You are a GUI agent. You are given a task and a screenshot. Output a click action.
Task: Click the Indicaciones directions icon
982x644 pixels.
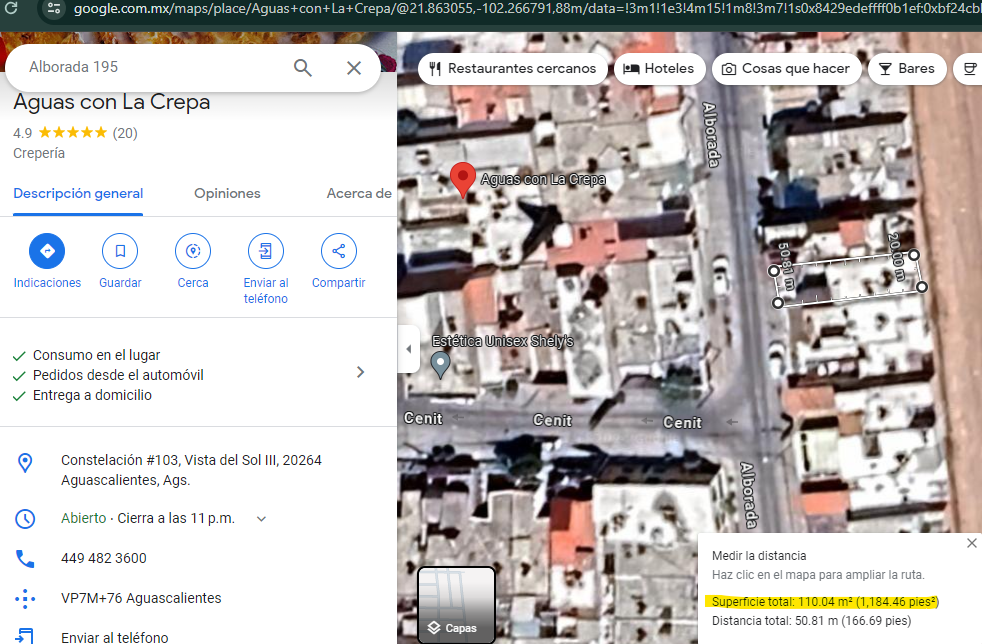coord(47,250)
